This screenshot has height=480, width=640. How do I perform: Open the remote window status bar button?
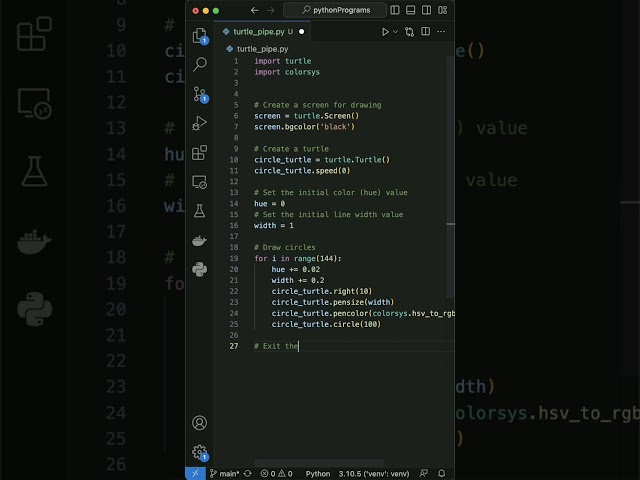coord(195,473)
